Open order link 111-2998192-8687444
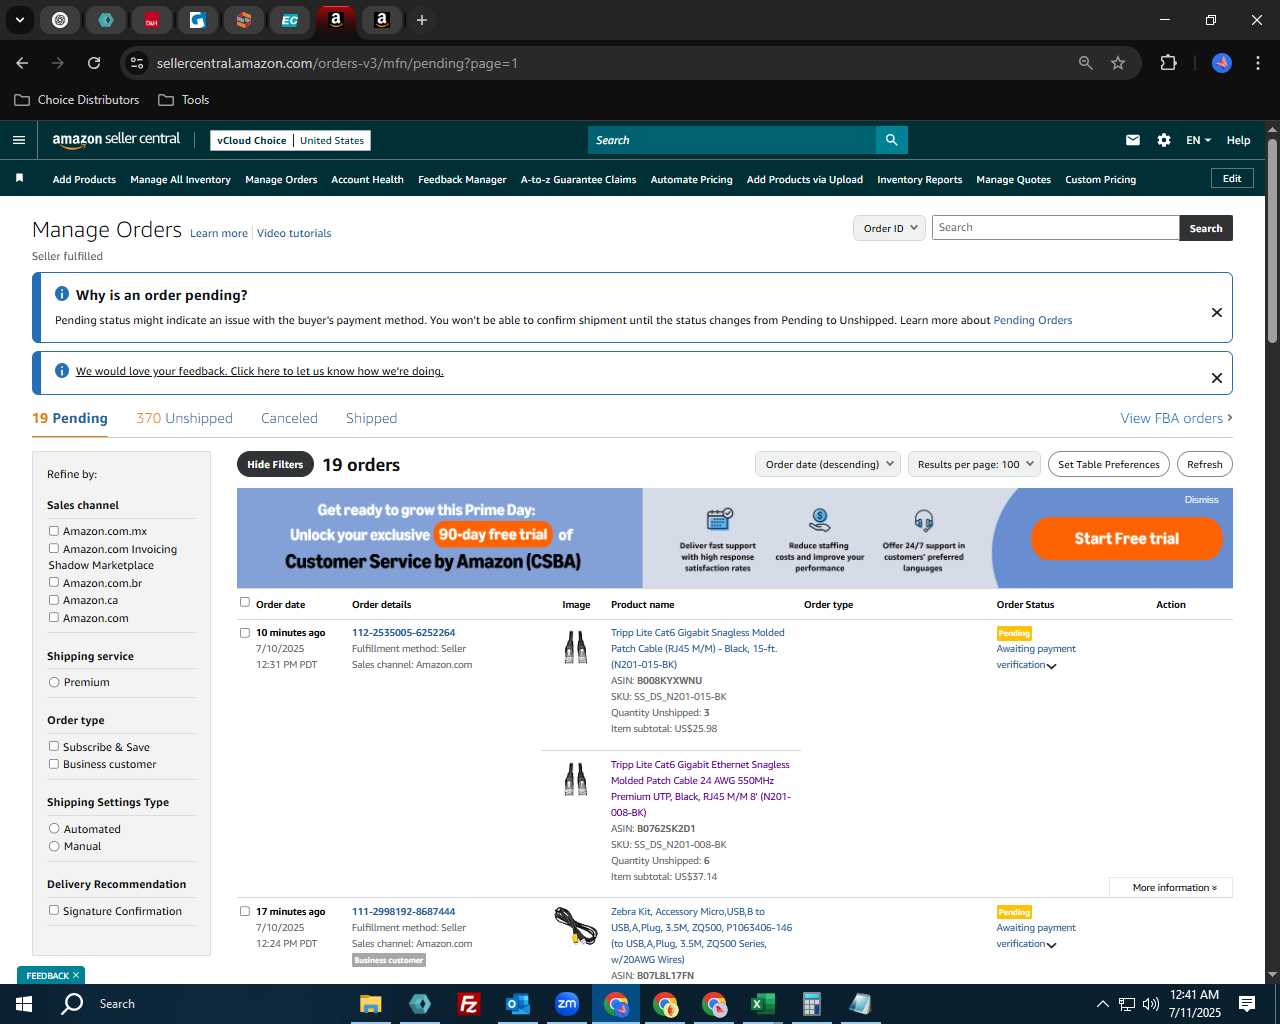The width and height of the screenshot is (1280, 1024). point(403,911)
